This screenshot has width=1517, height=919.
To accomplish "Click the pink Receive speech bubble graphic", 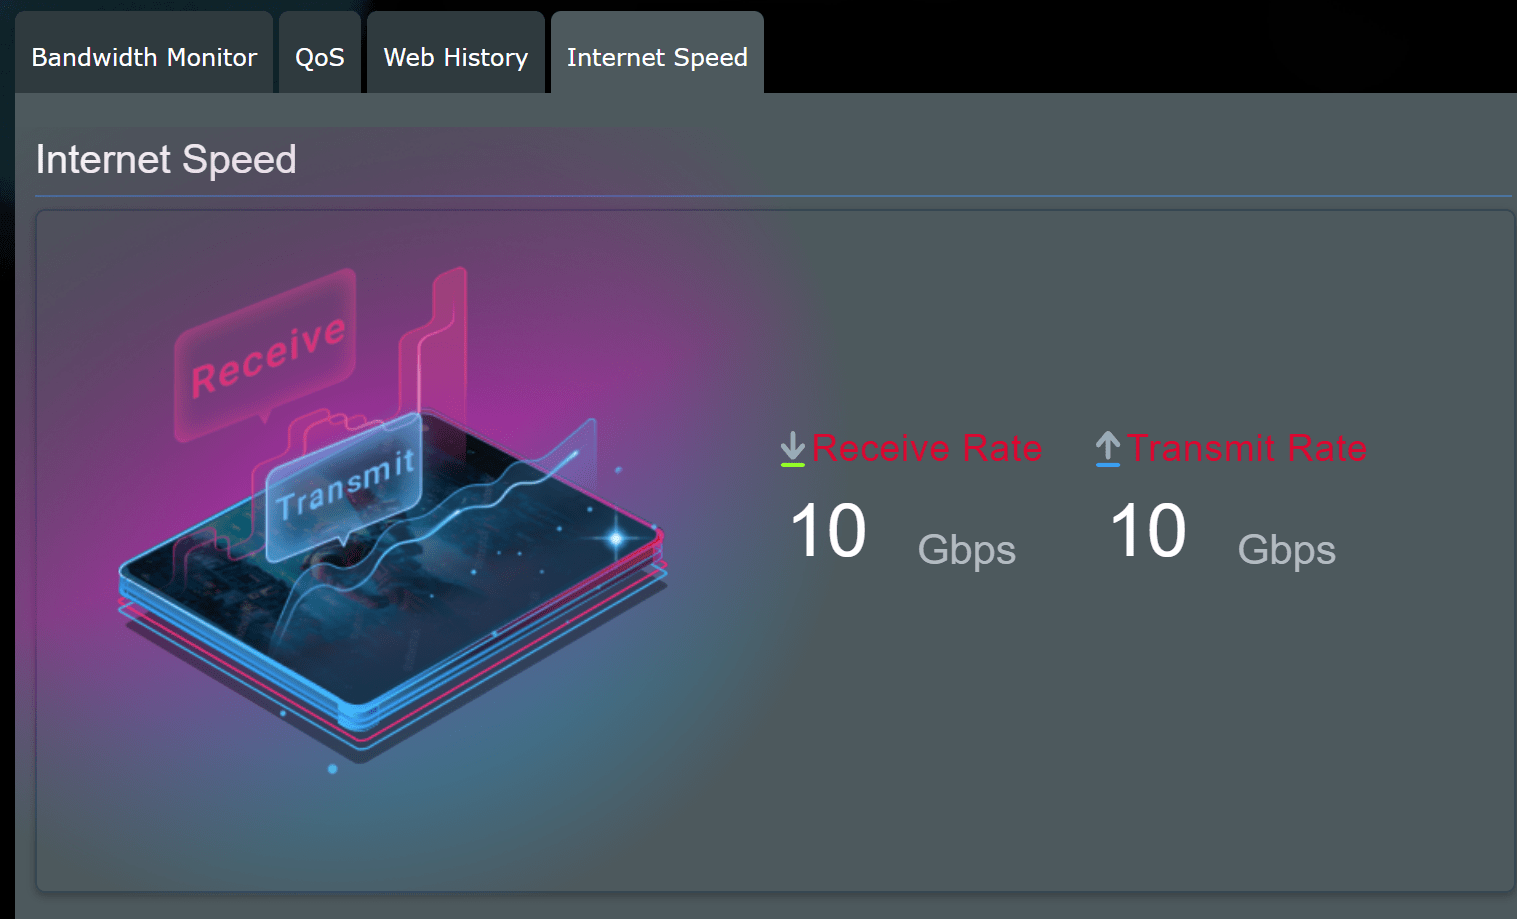I will click(266, 353).
